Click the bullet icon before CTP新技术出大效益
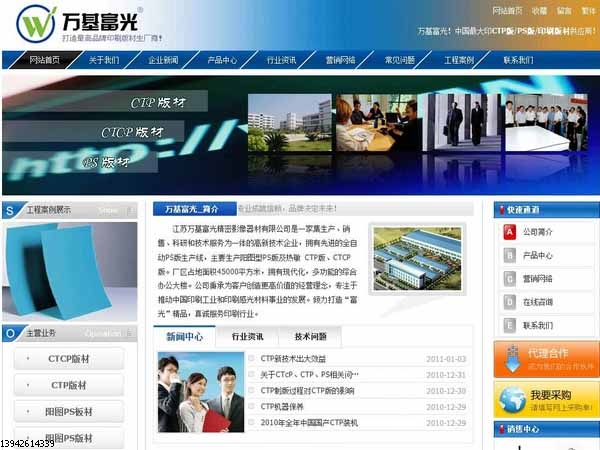The image size is (600, 450). tap(251, 359)
